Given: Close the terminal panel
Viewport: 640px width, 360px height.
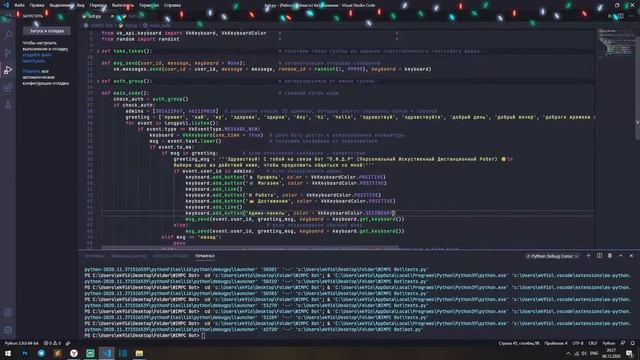Looking at the screenshot, I should [631, 256].
